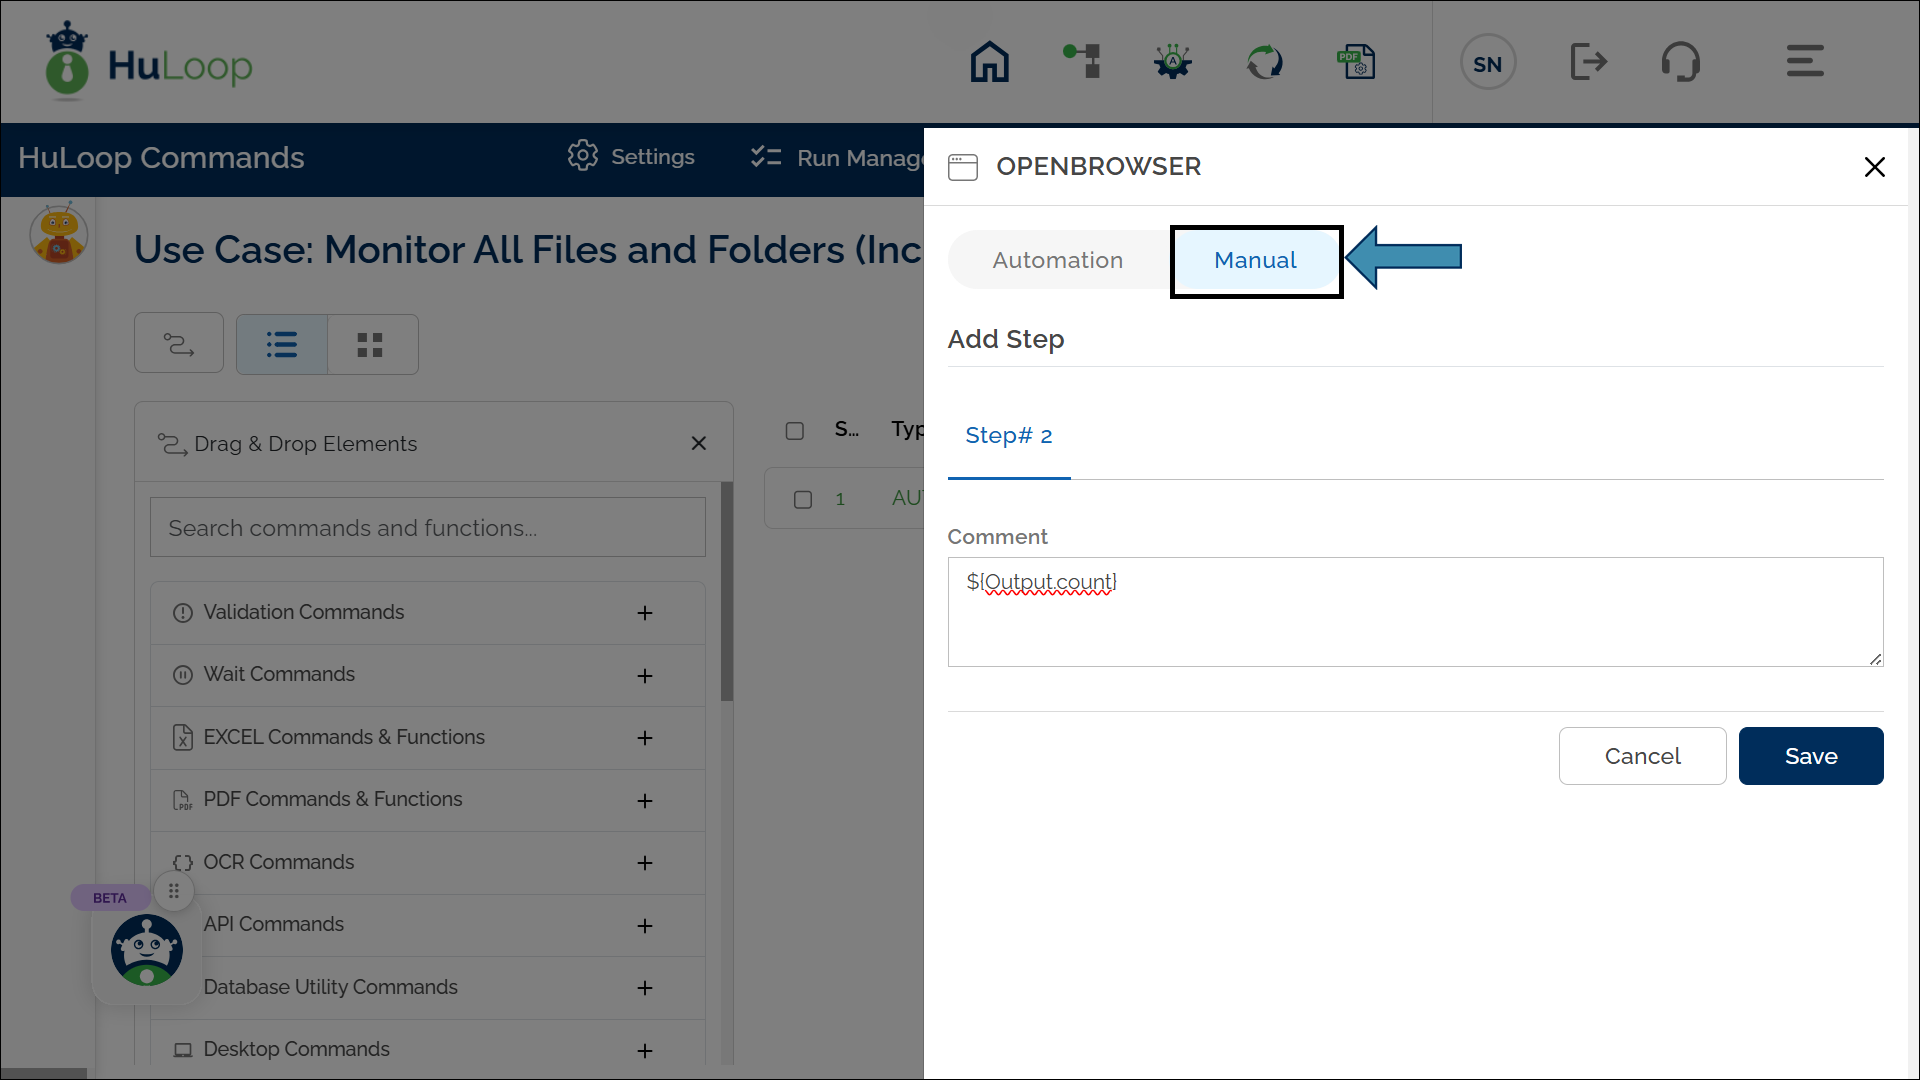The height and width of the screenshot is (1080, 1920).
Task: Switch to the Automation tab
Action: tap(1057, 260)
